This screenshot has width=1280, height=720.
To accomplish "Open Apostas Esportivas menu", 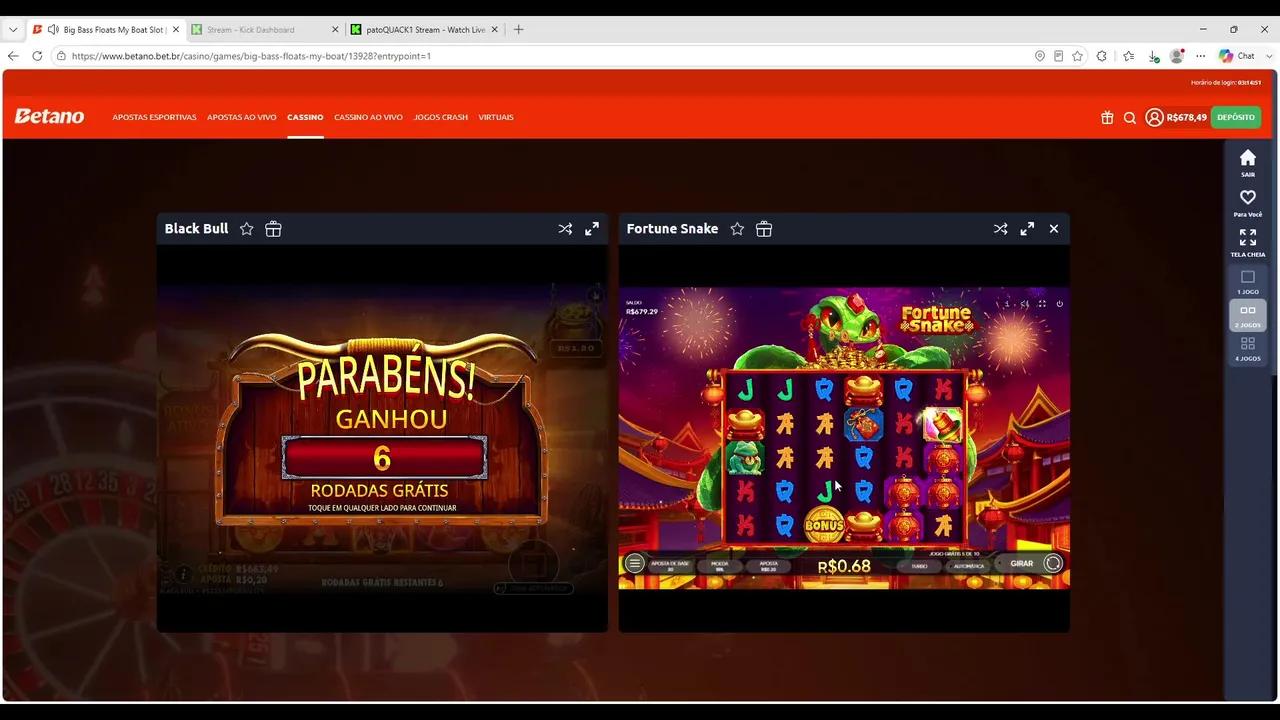I will click(x=154, y=117).
